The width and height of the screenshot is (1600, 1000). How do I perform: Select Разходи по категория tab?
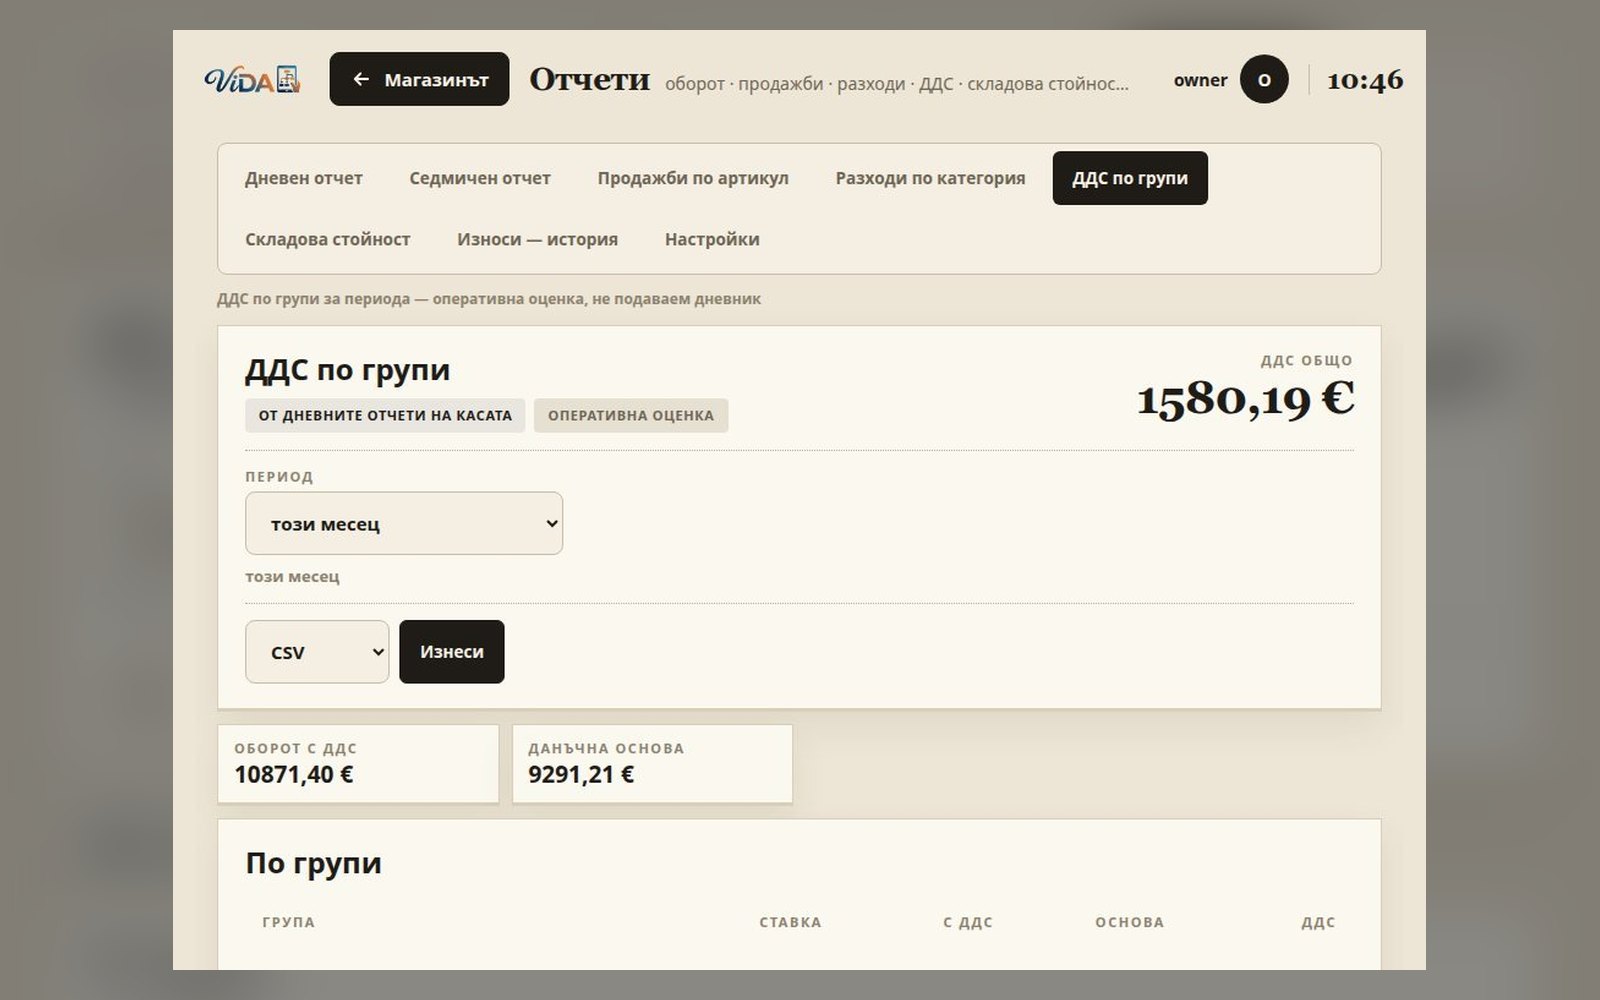[930, 178]
